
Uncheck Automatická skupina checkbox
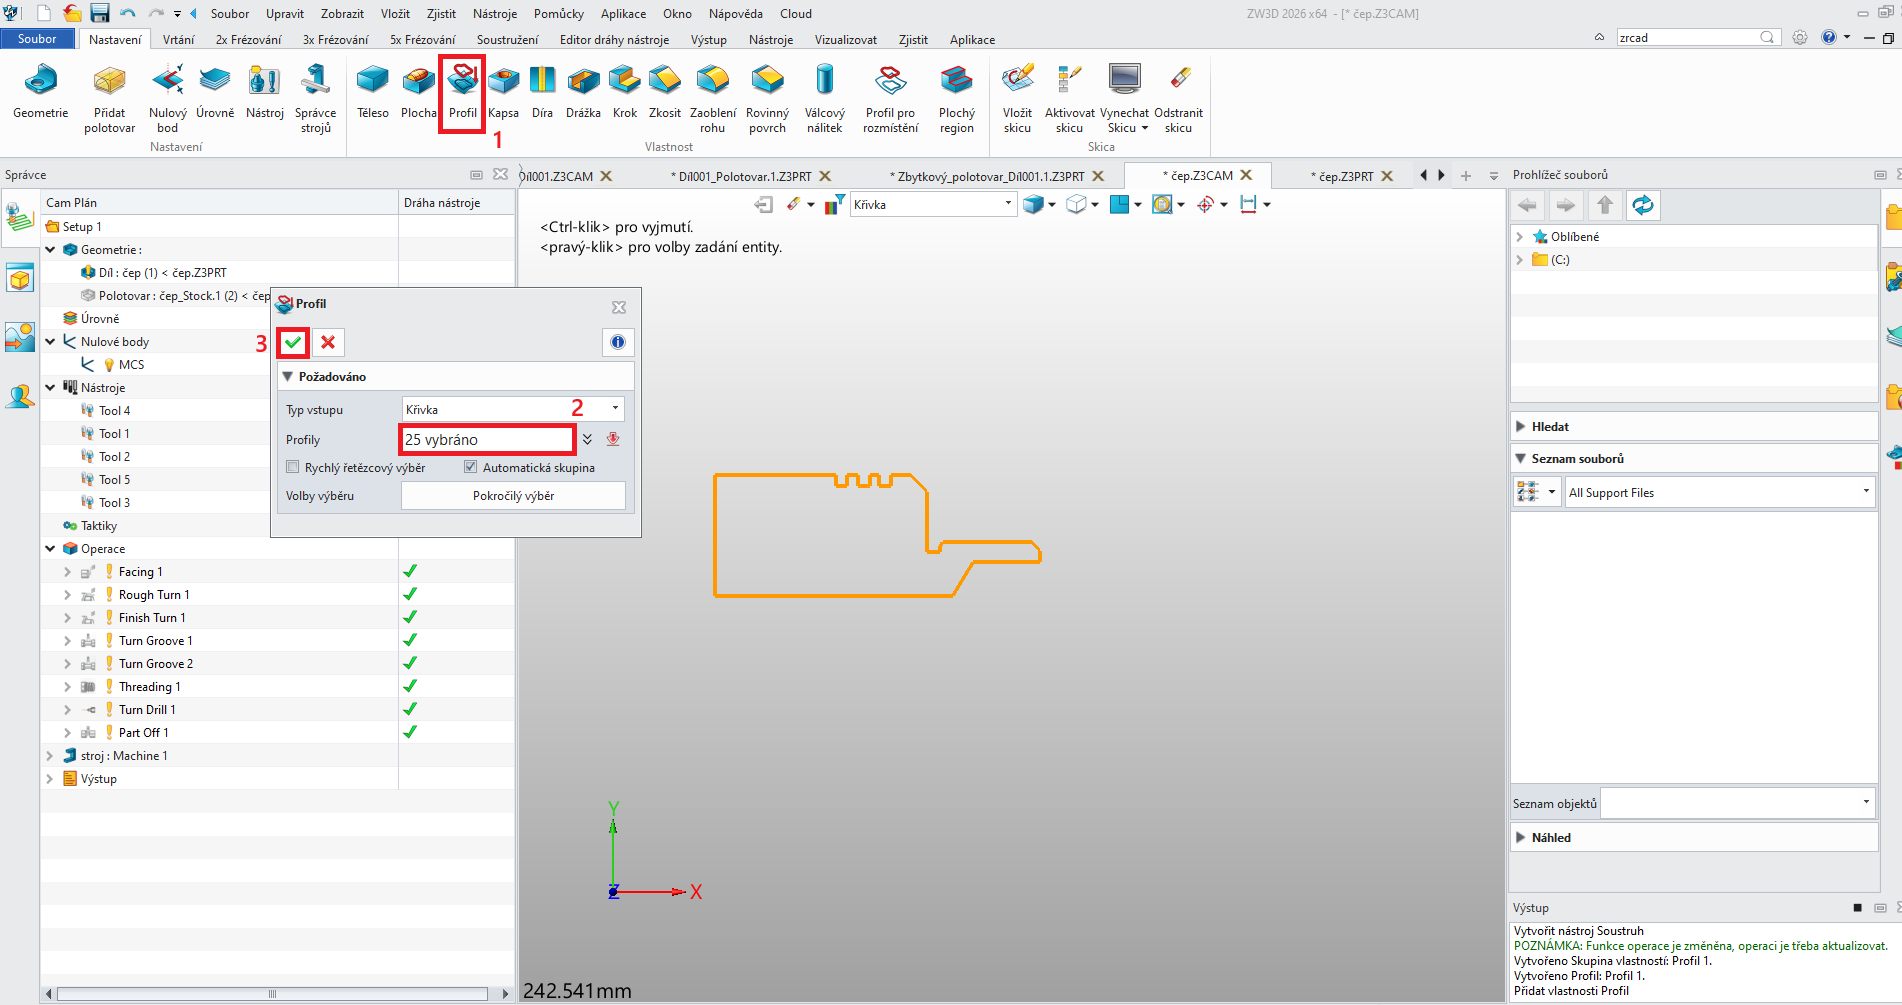pyautogui.click(x=470, y=467)
